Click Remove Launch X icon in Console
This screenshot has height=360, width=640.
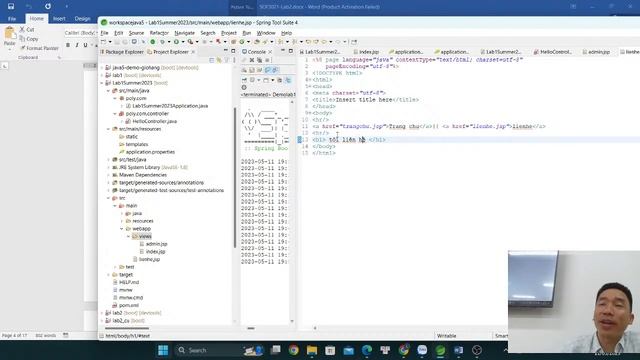252,60
